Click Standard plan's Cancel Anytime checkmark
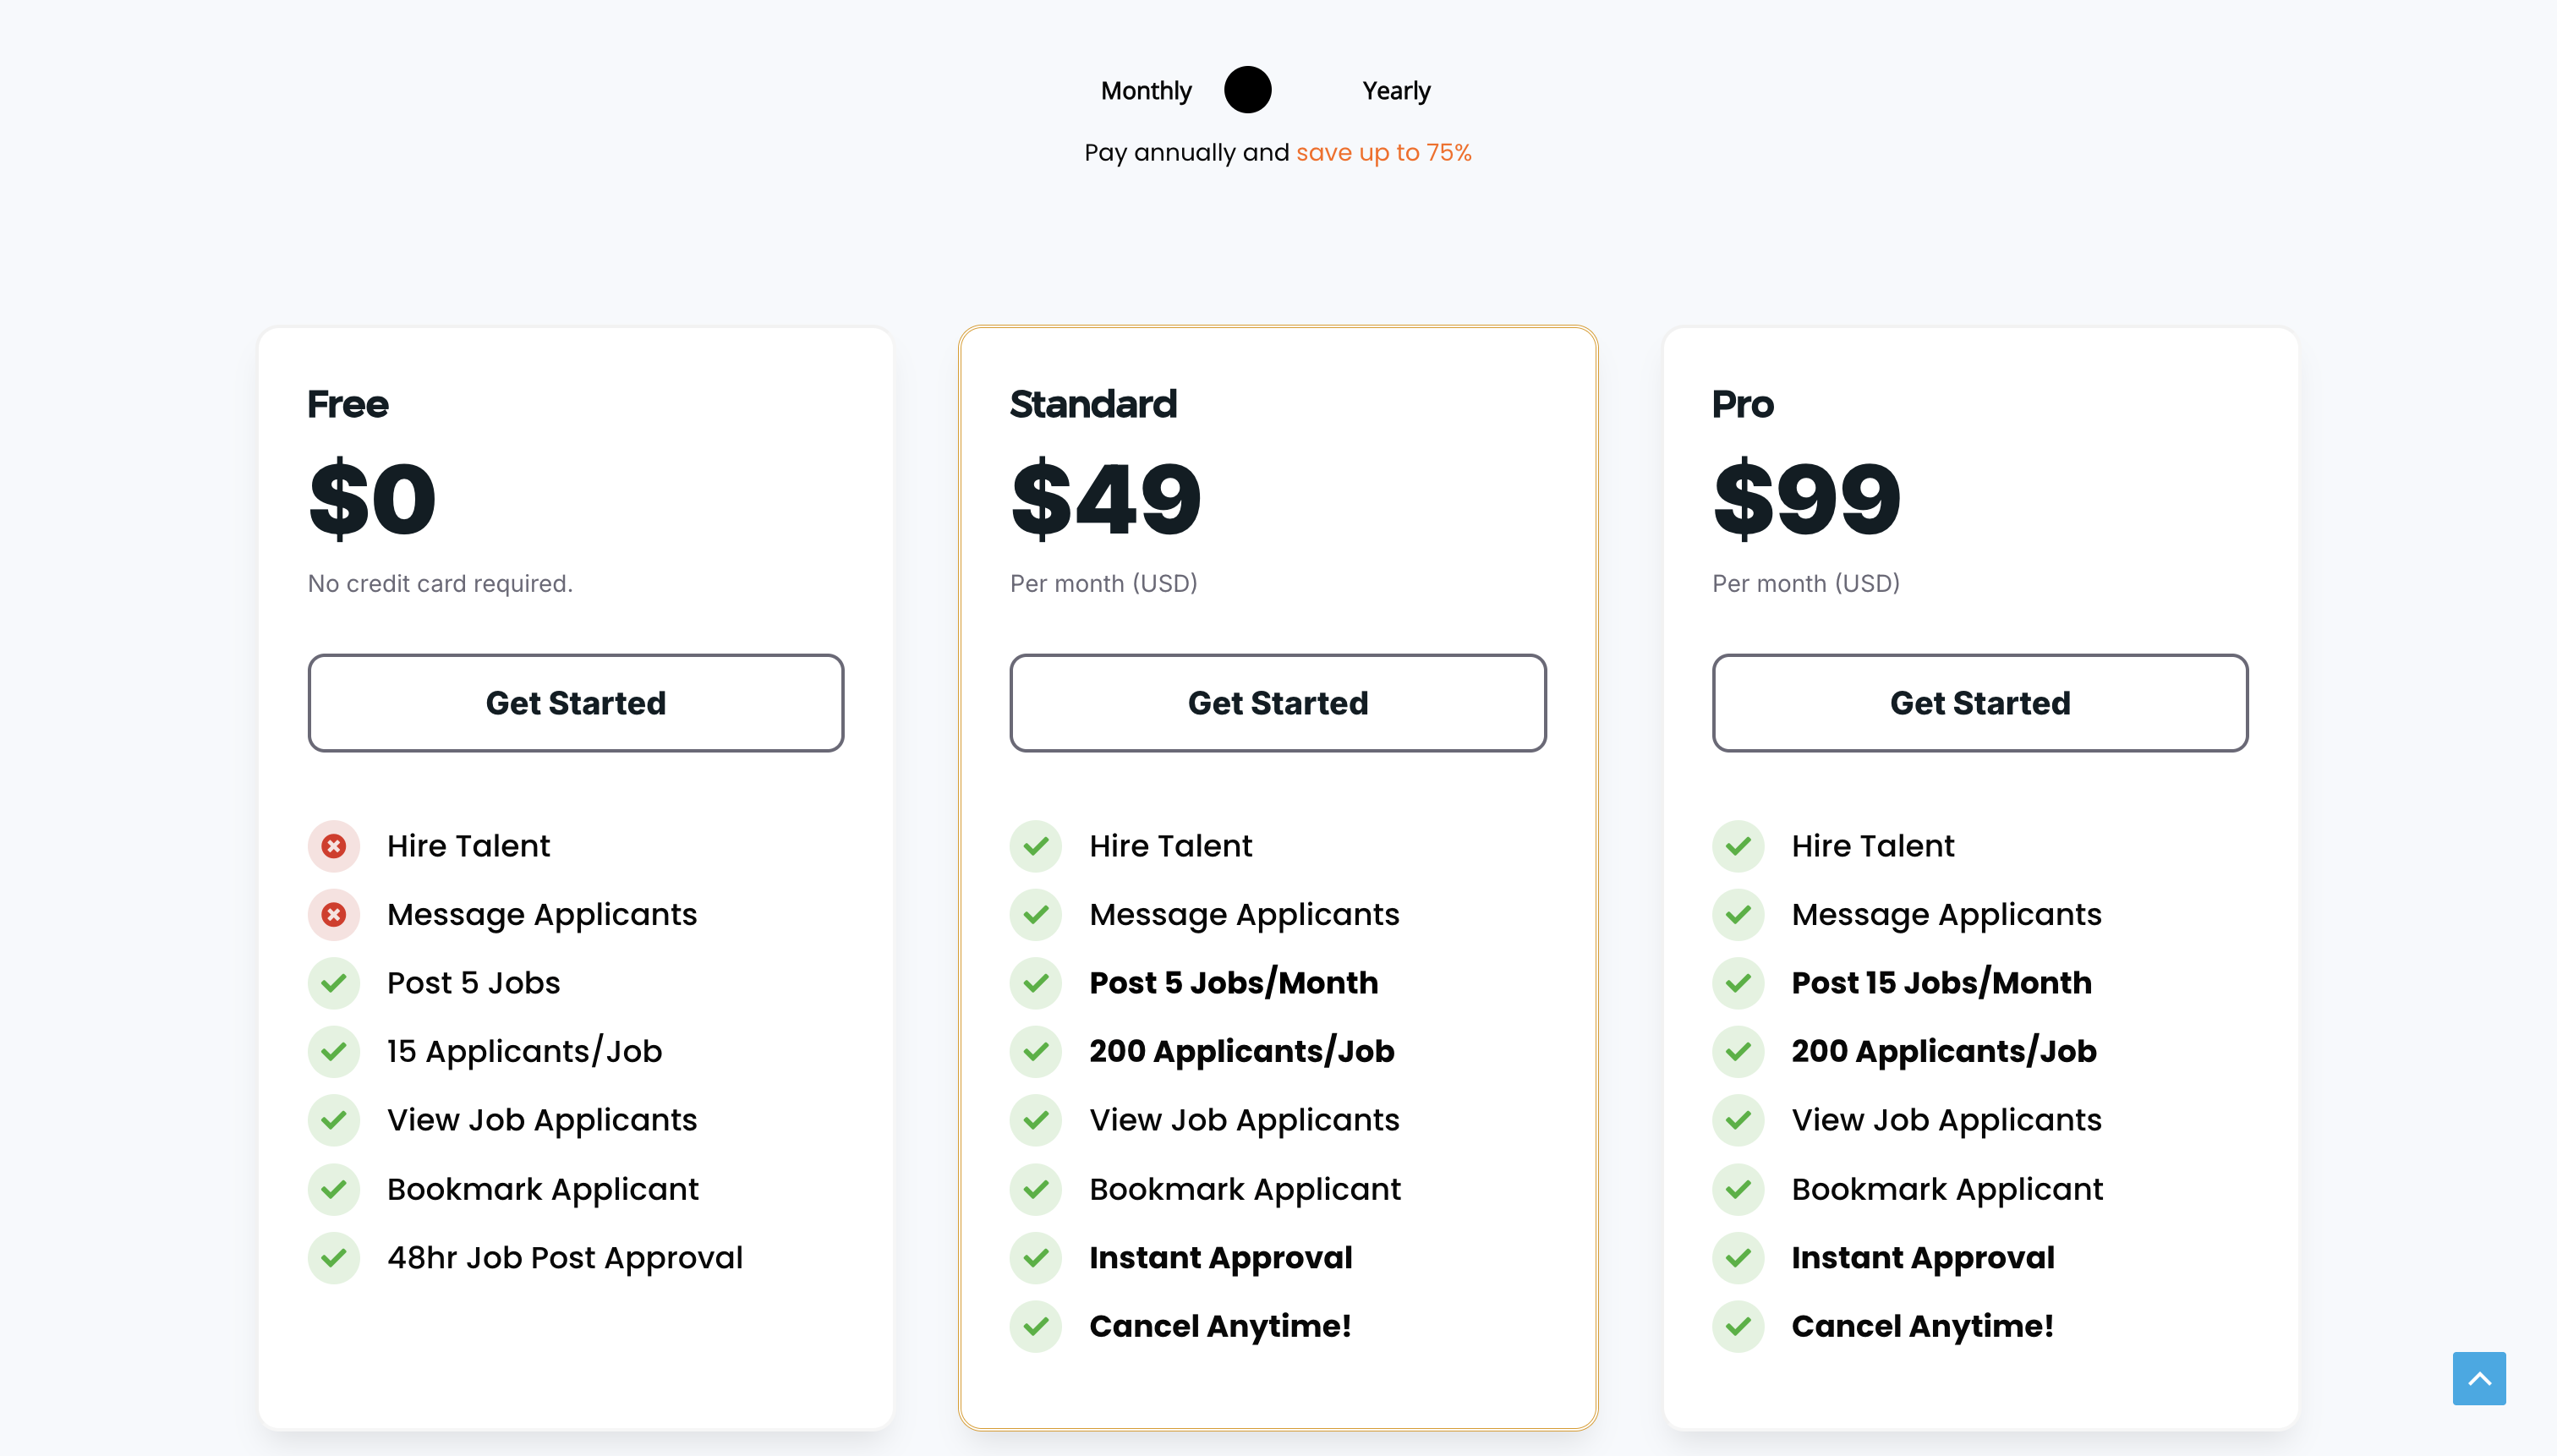 pyautogui.click(x=1036, y=1327)
